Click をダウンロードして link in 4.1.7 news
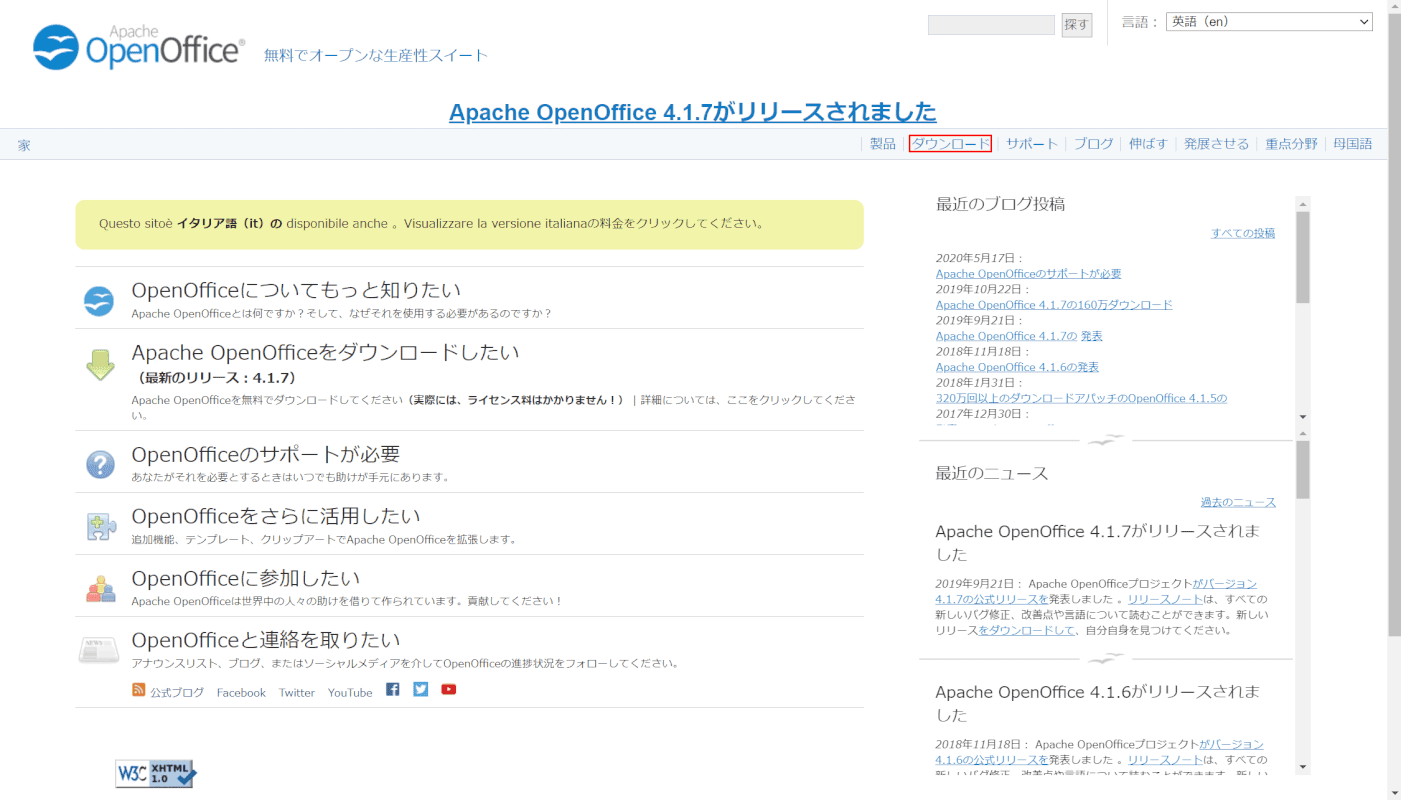The height and width of the screenshot is (800, 1401). coord(1026,631)
